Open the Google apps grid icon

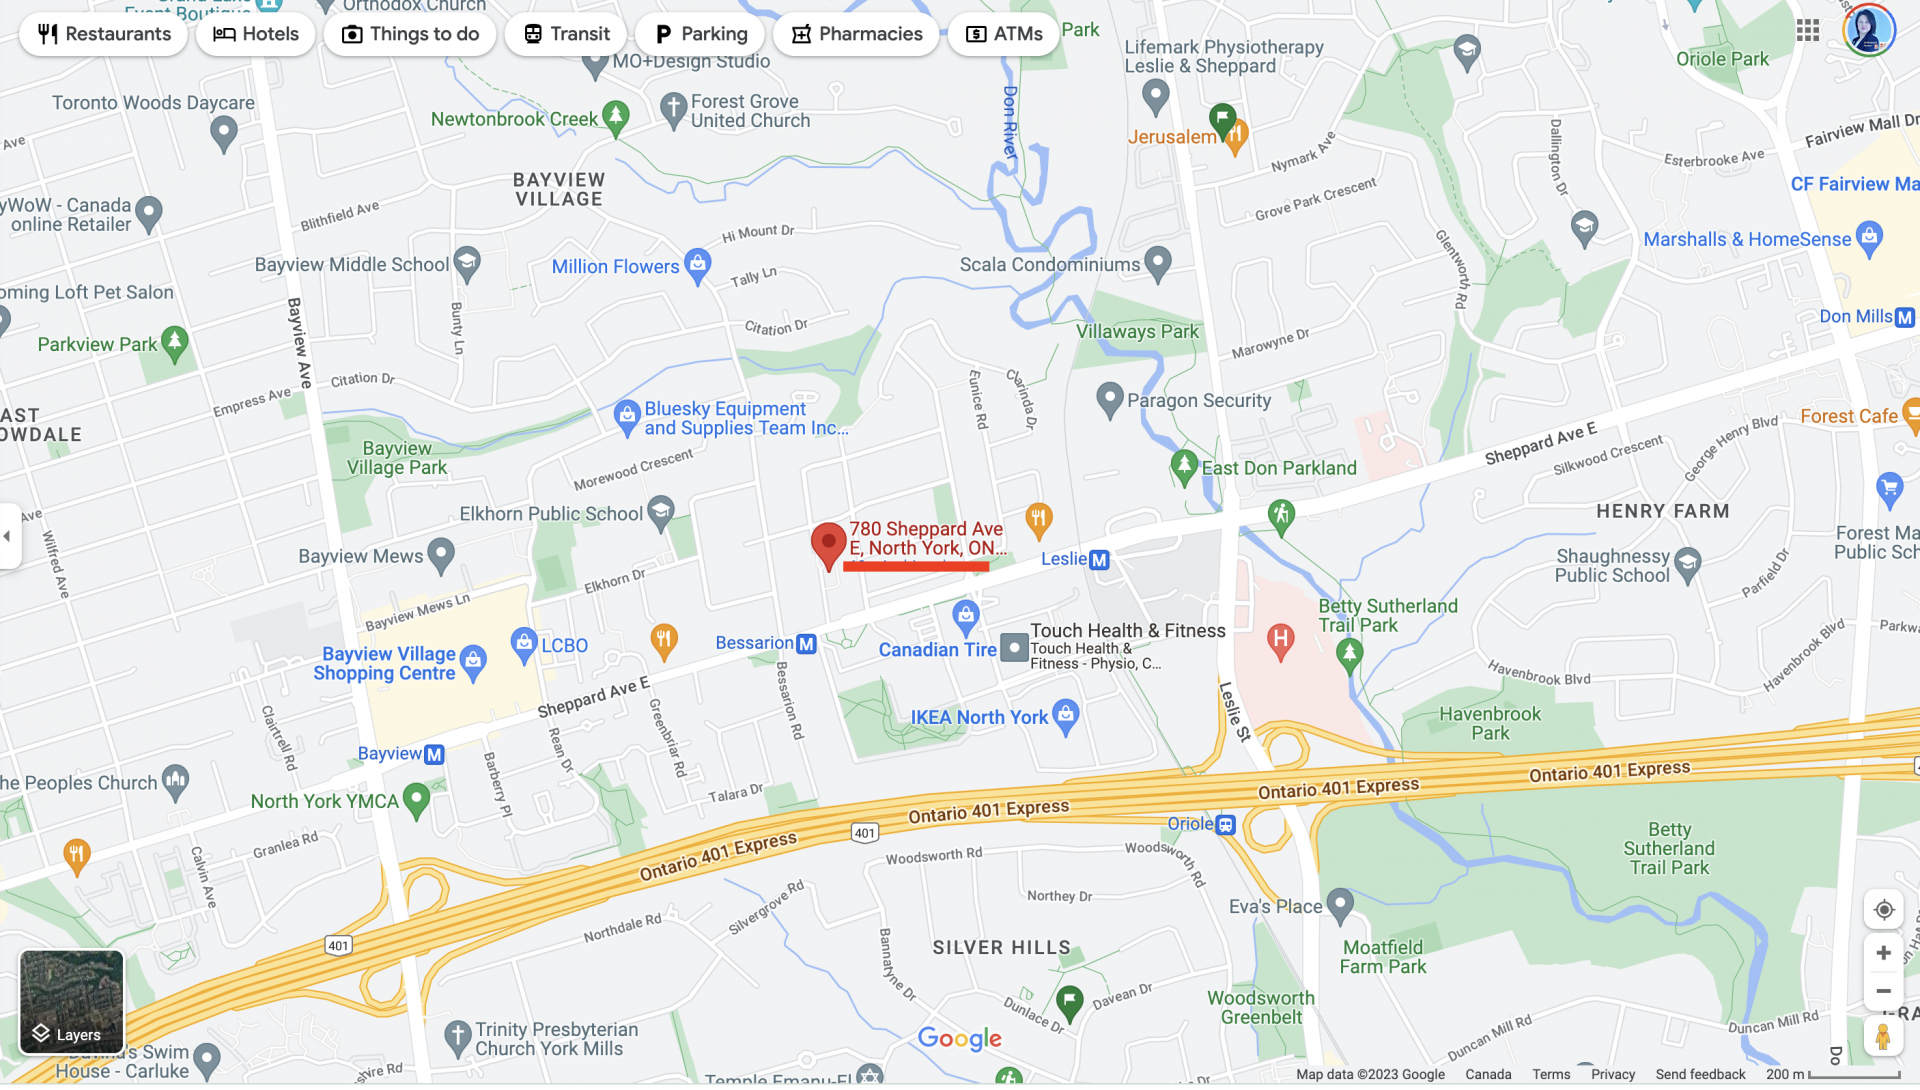pos(1807,30)
